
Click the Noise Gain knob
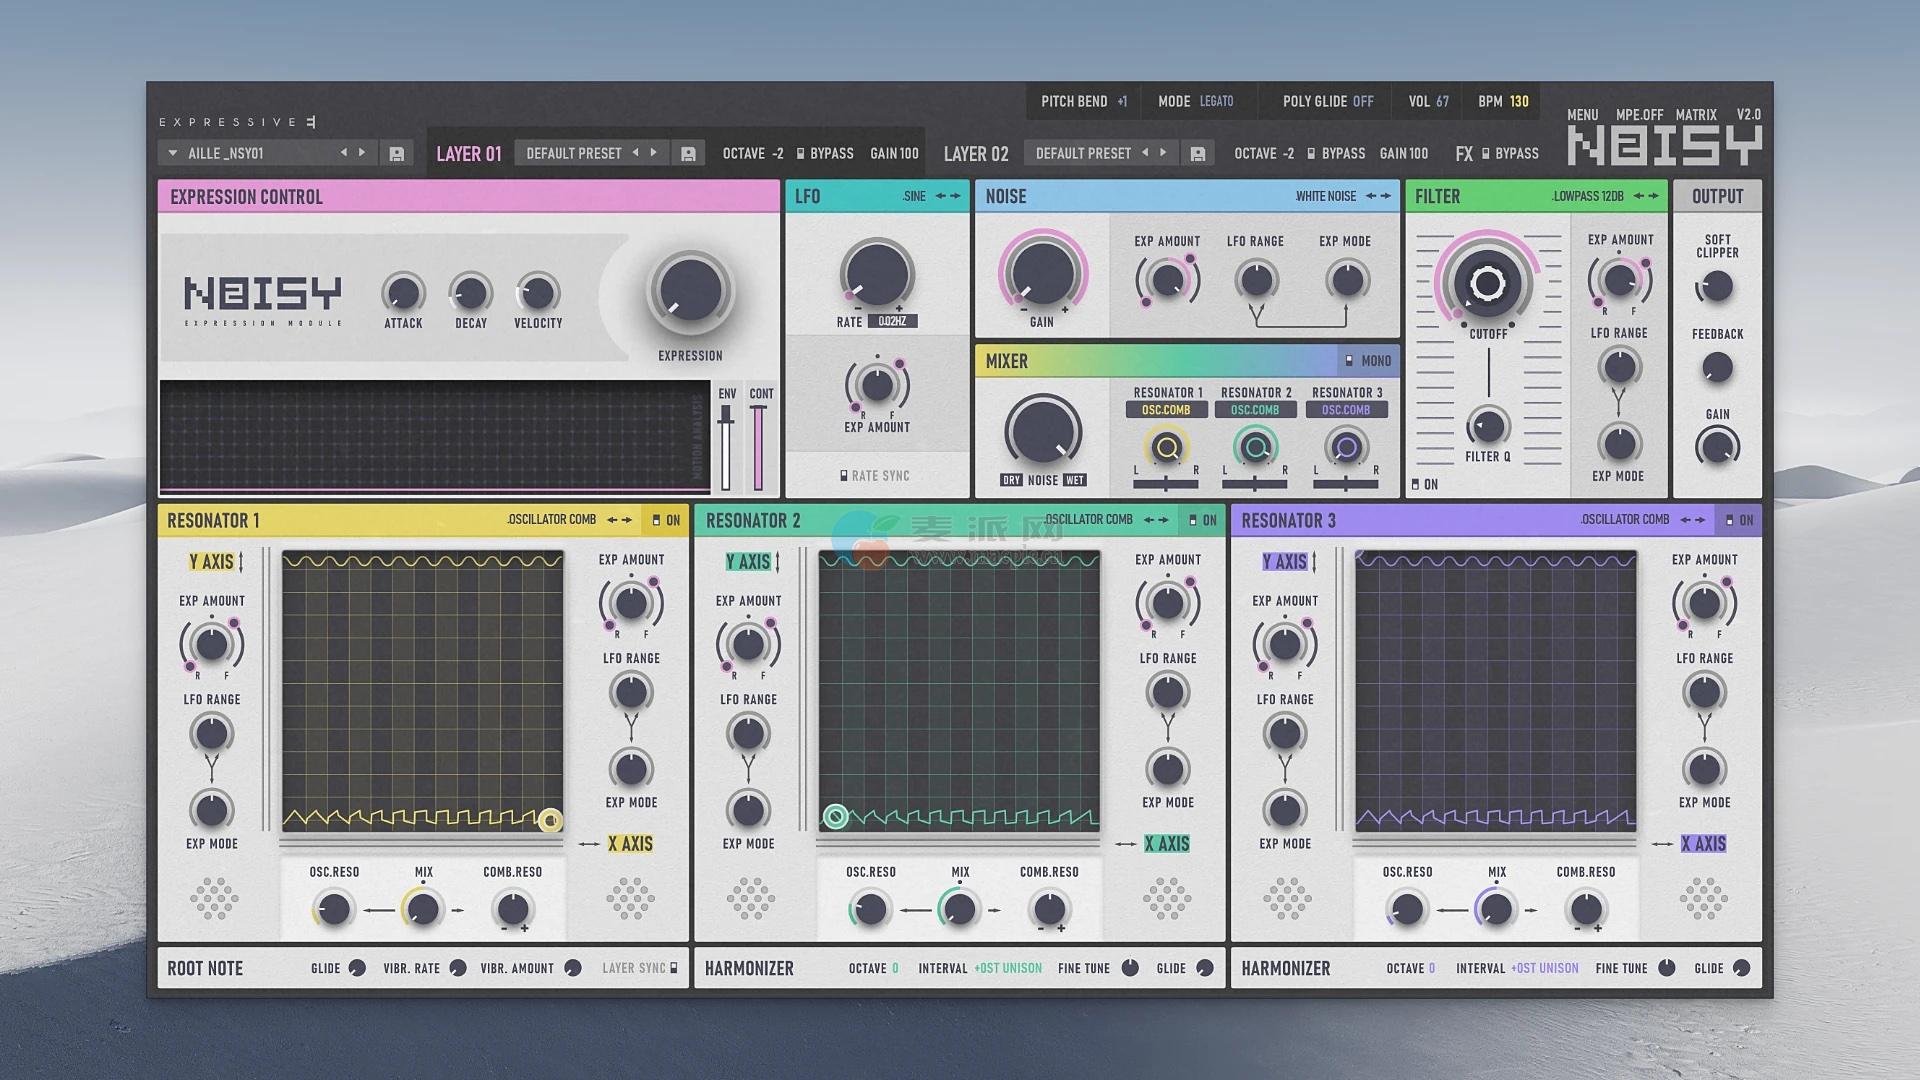1042,272
